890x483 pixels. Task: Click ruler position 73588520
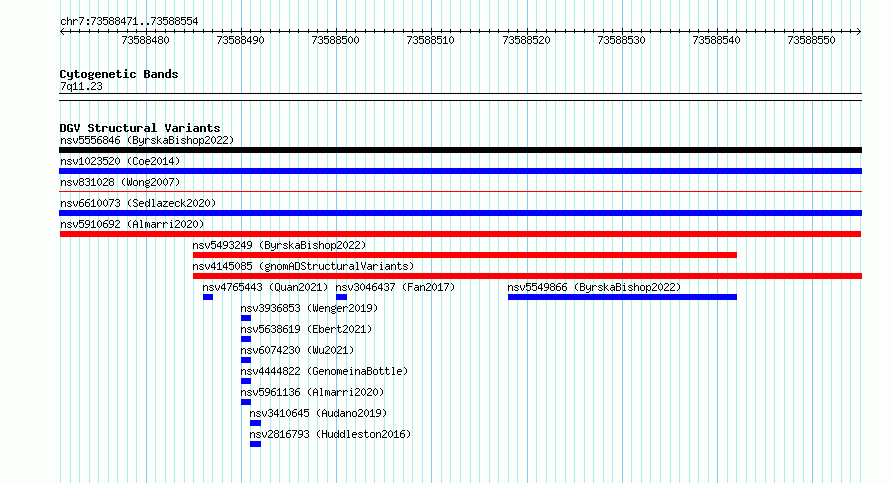tap(526, 40)
